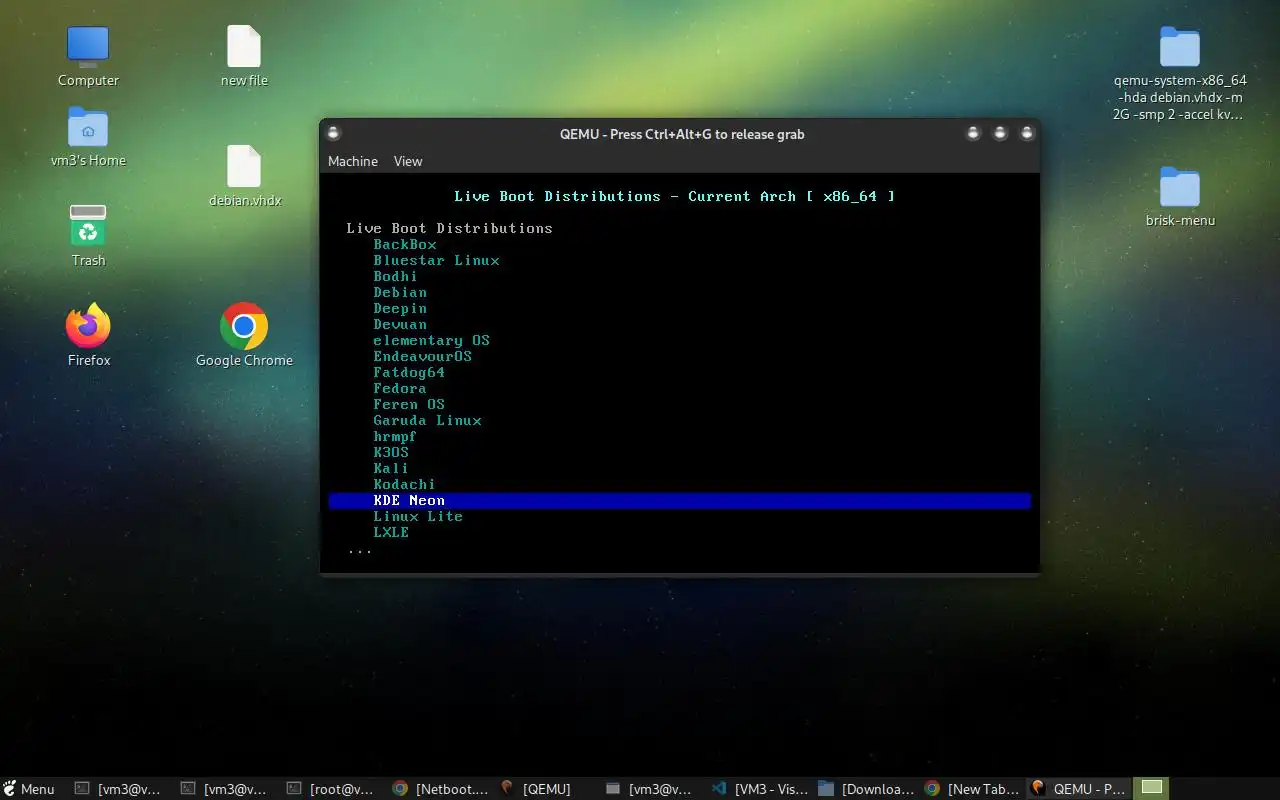The image size is (1280, 800).
Task: Select the debian.vhdx file icon
Action: pyautogui.click(x=244, y=167)
